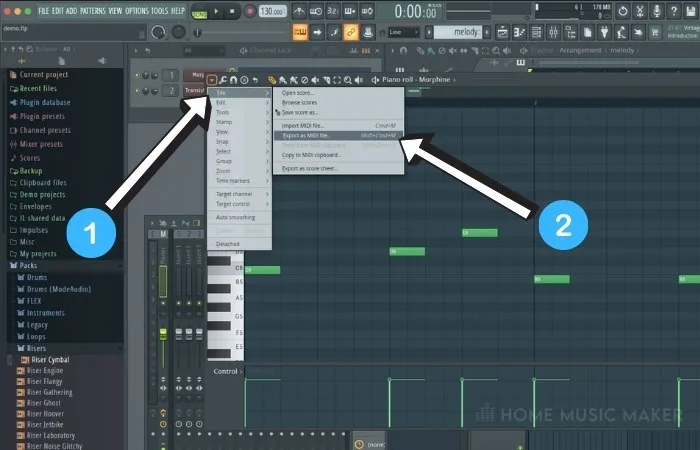Toggle channel 1 mute LED

pyautogui.click(x=137, y=75)
